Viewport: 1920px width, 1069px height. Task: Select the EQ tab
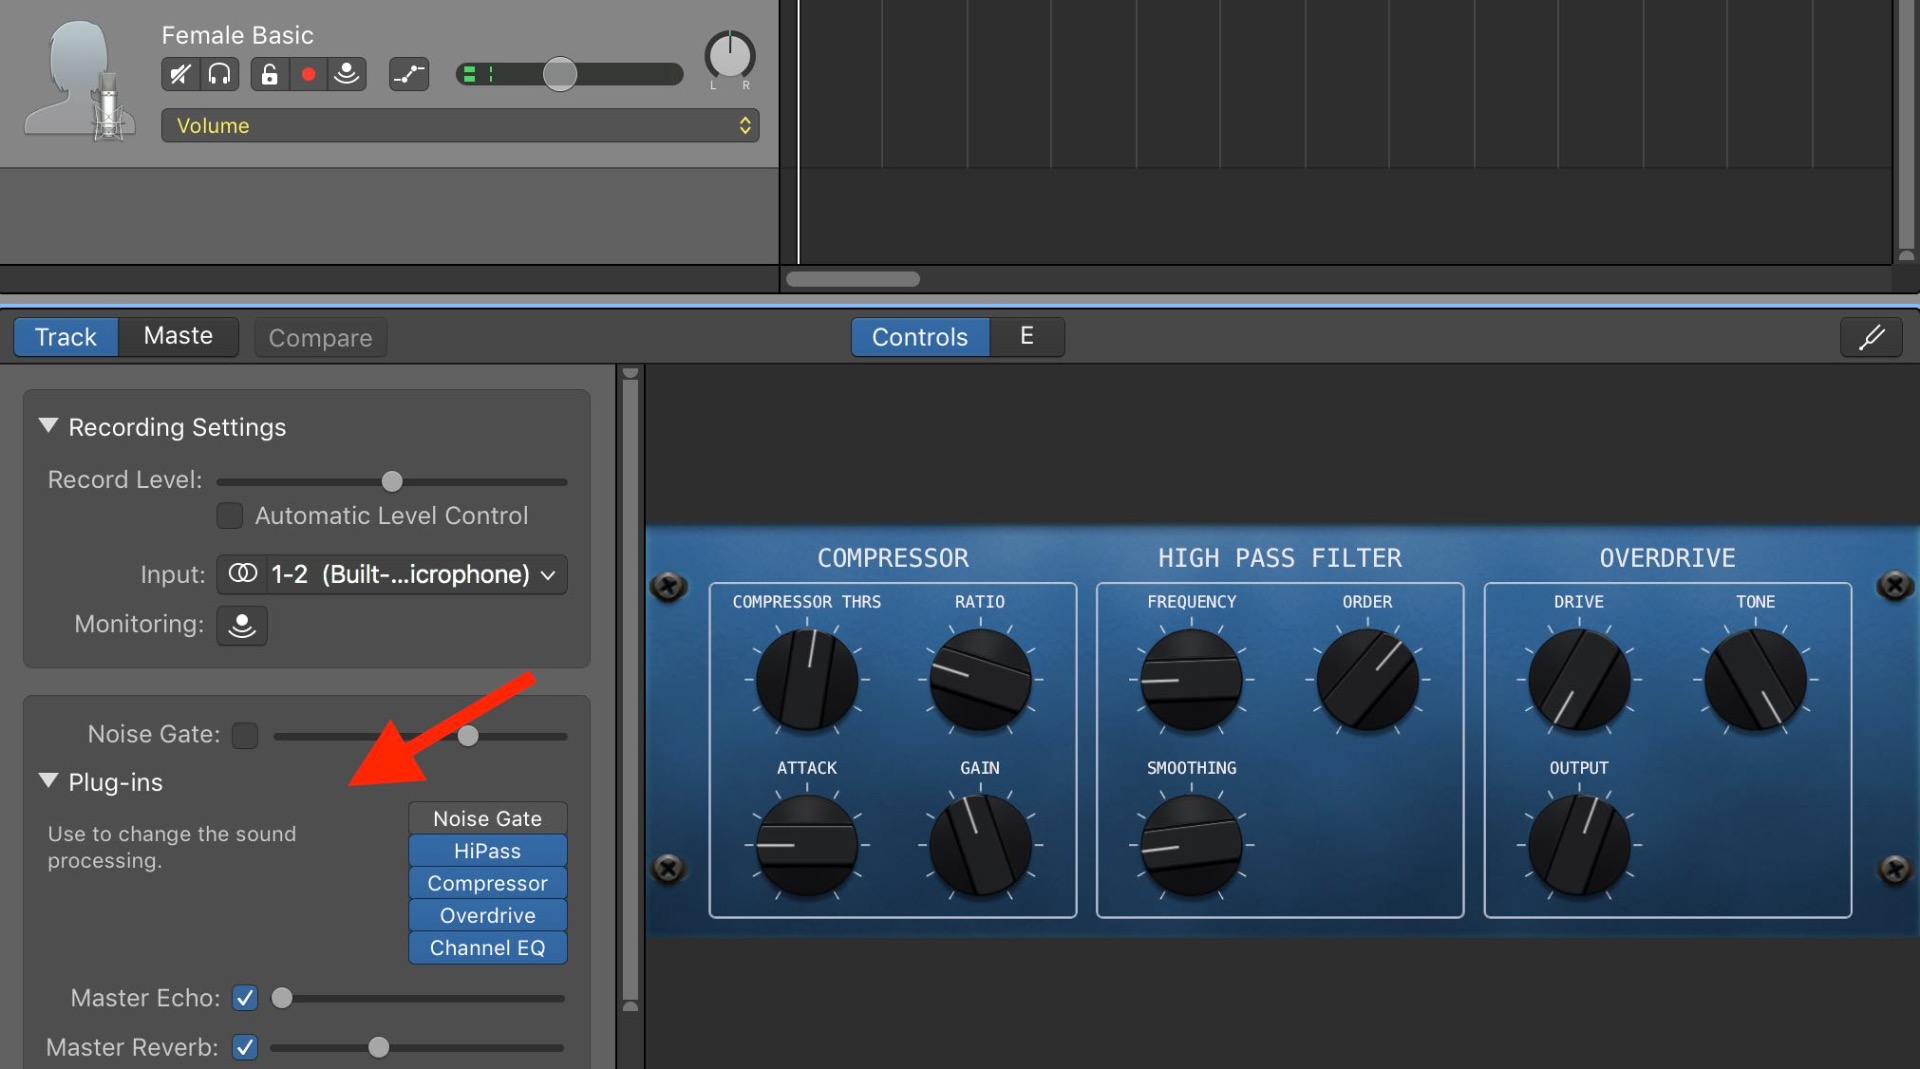(x=1027, y=336)
